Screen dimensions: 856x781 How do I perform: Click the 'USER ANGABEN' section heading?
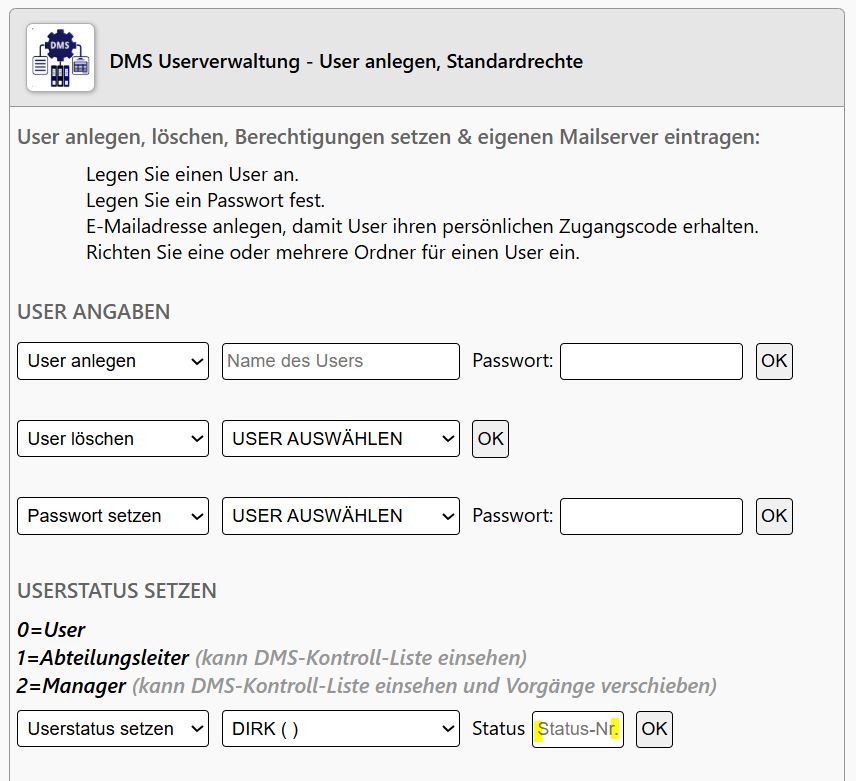click(x=94, y=312)
